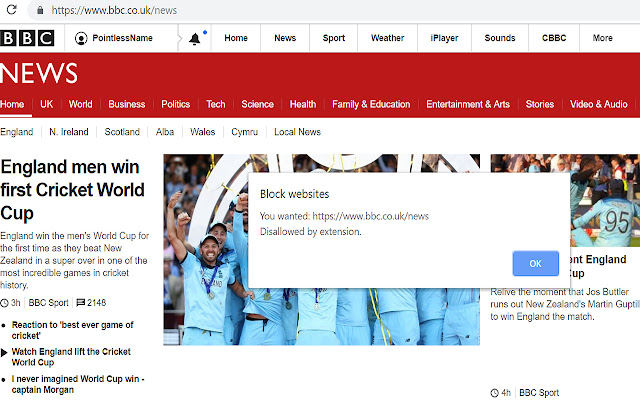Click the BBC logo
640x400 pixels.
pos(27,38)
